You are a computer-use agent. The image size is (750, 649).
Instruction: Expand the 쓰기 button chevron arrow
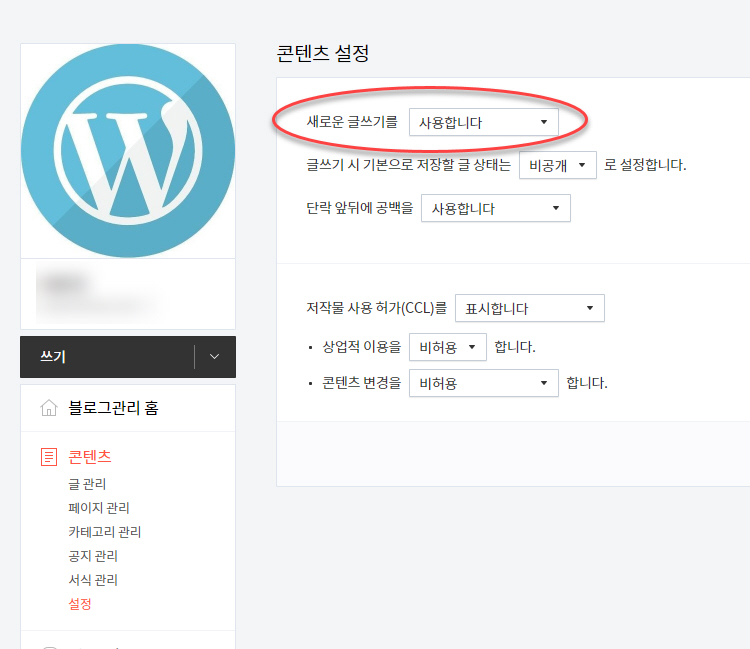pos(214,357)
